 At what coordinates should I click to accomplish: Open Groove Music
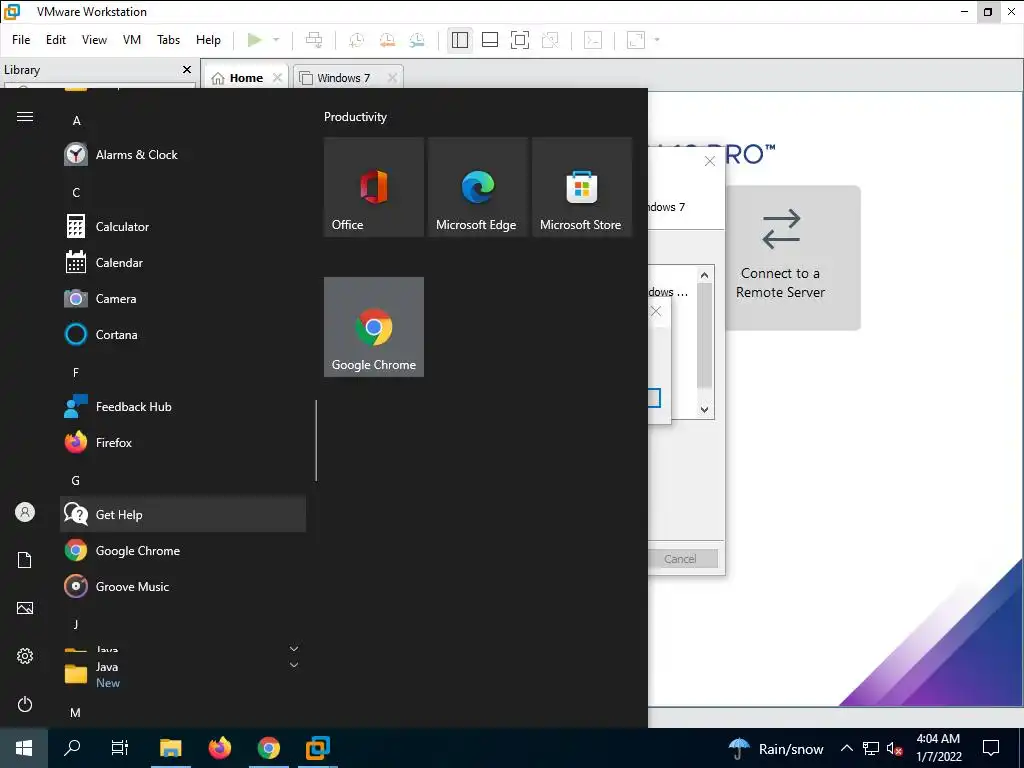point(183,586)
